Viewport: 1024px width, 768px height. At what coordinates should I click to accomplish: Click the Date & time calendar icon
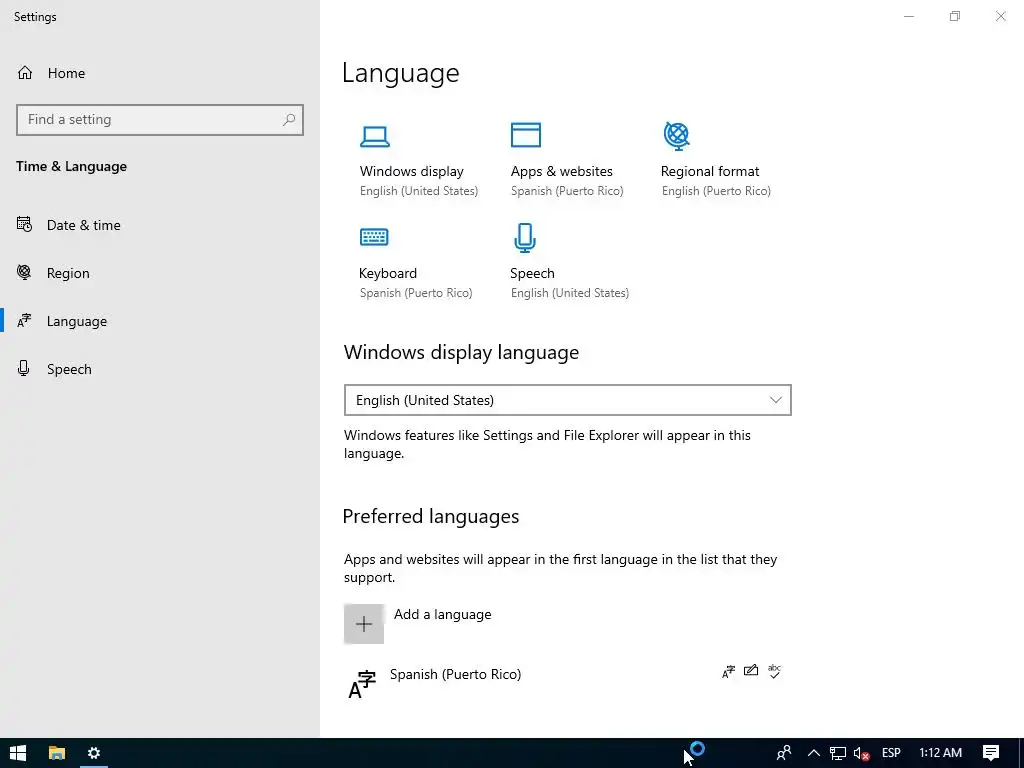click(24, 225)
